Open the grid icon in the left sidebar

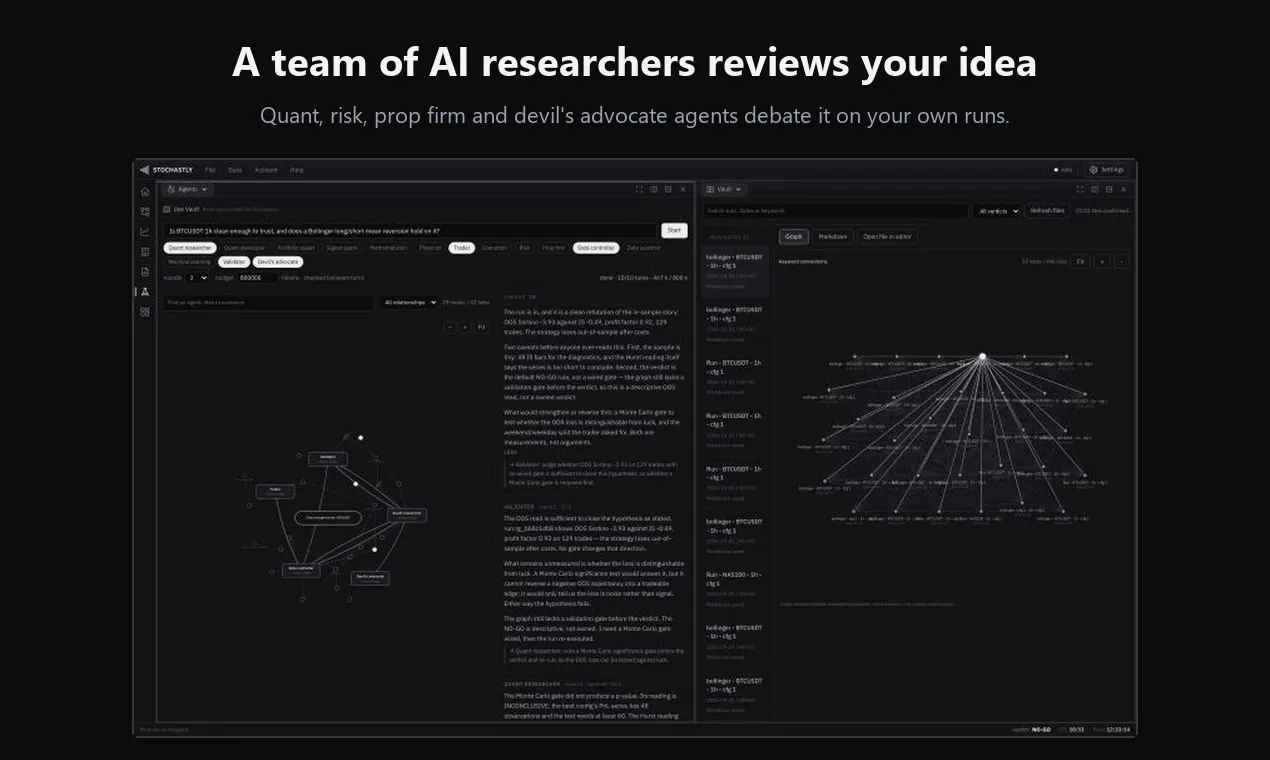click(145, 312)
